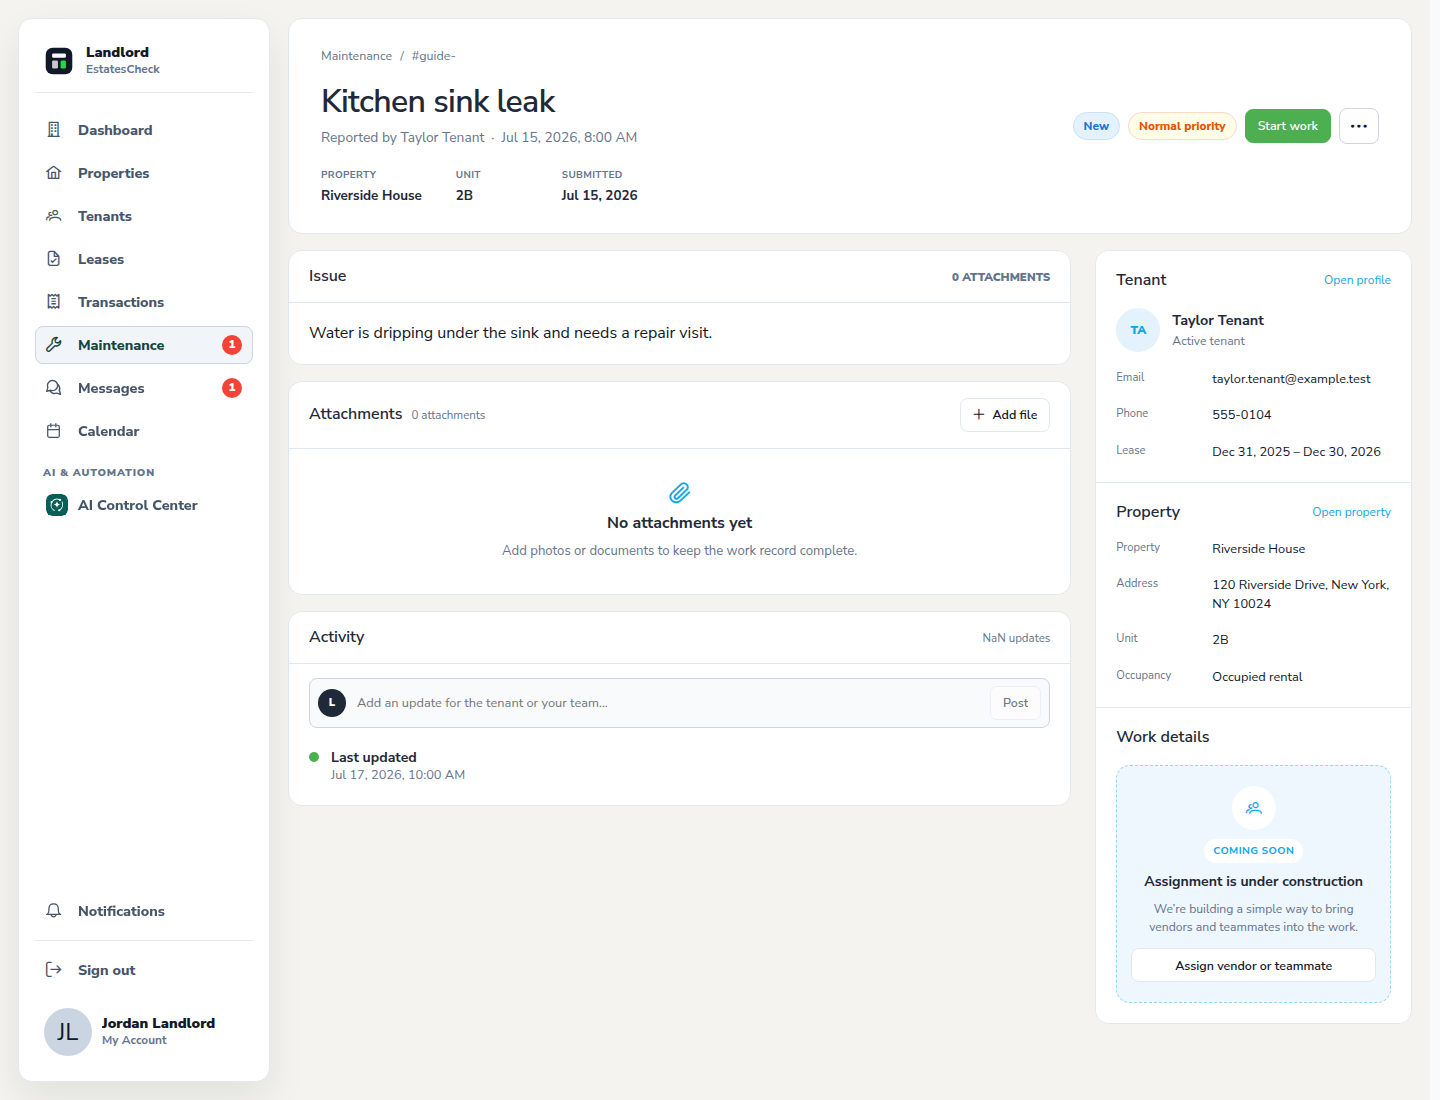Focus the add update text field

(x=668, y=703)
